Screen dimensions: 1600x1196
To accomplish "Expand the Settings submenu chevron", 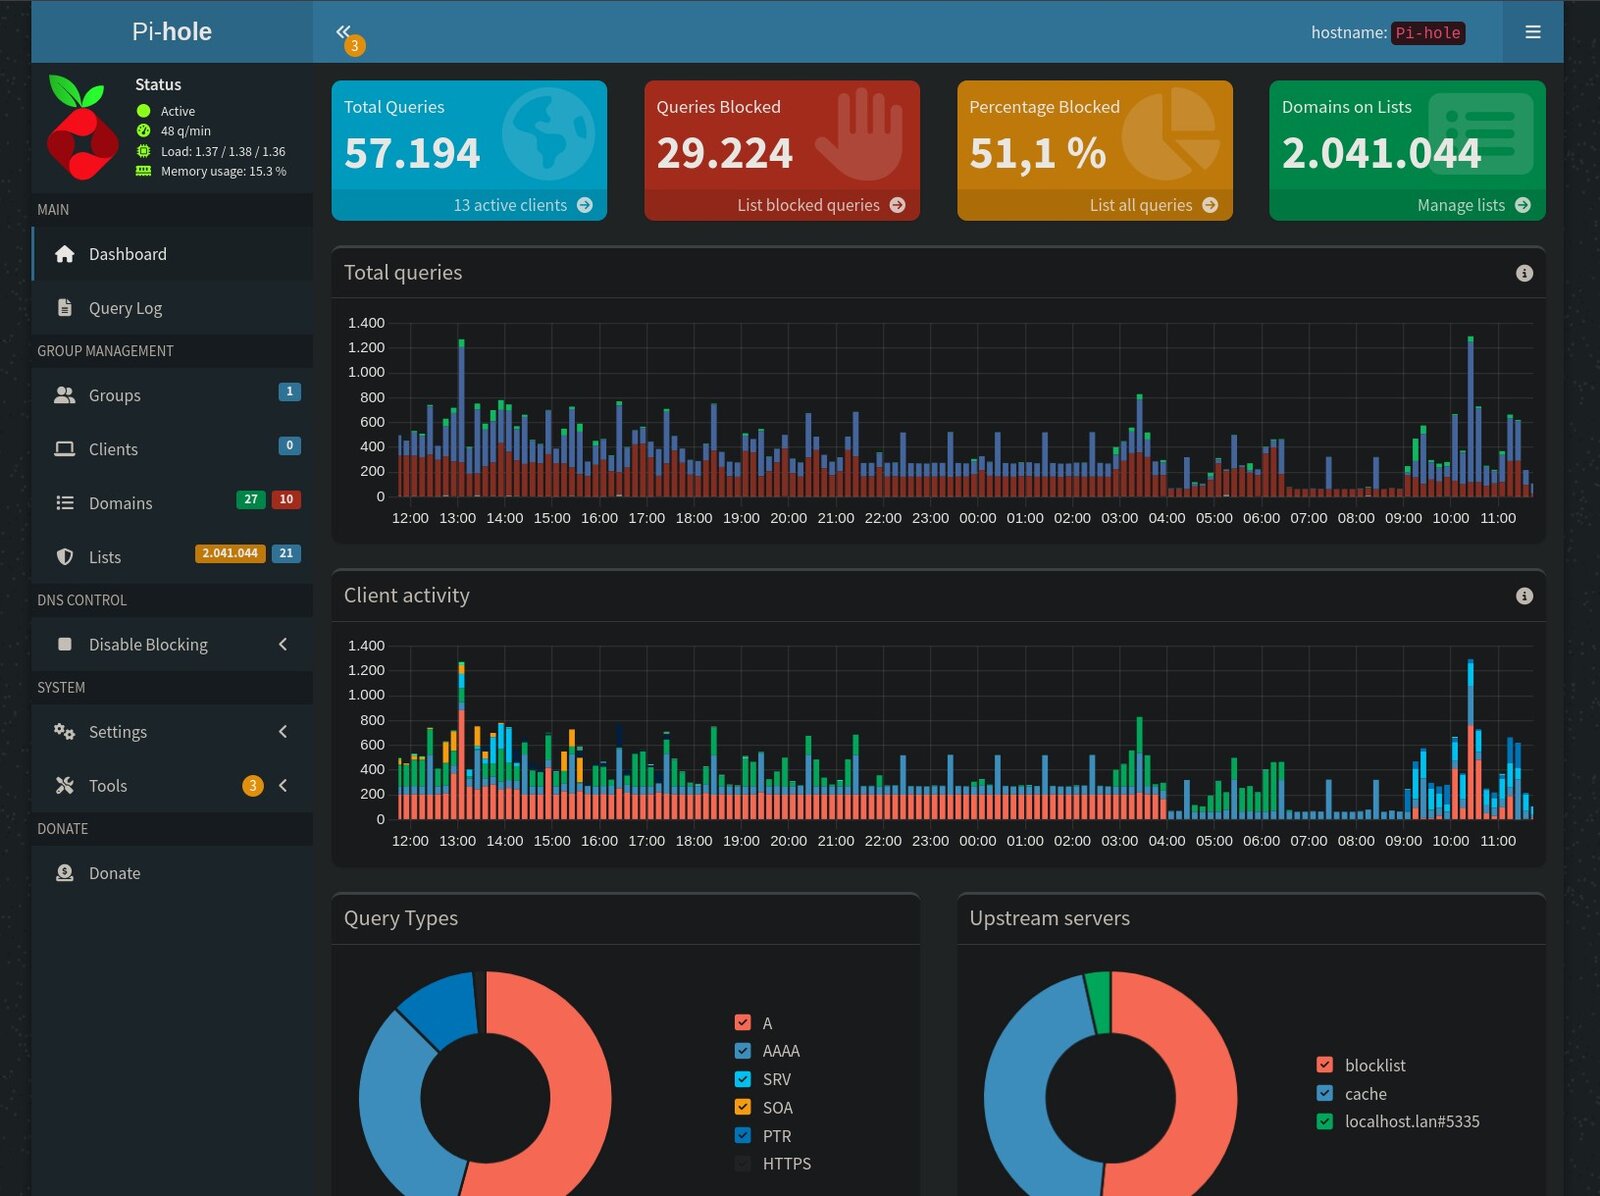I will coord(282,732).
